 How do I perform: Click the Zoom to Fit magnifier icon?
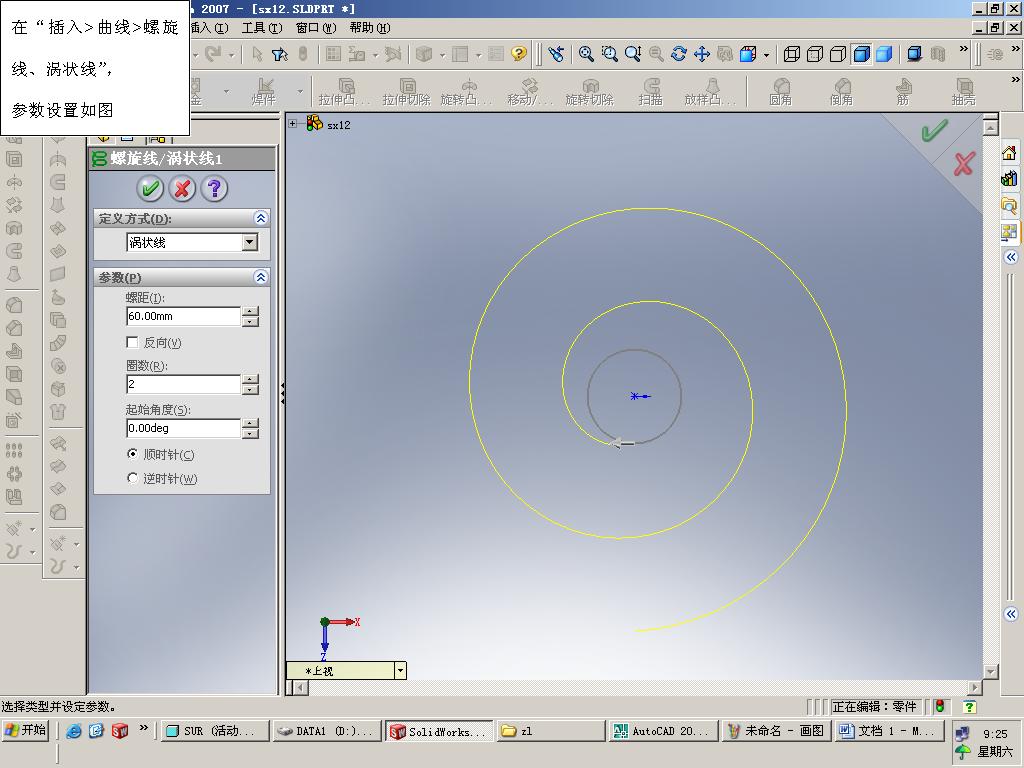(587, 54)
